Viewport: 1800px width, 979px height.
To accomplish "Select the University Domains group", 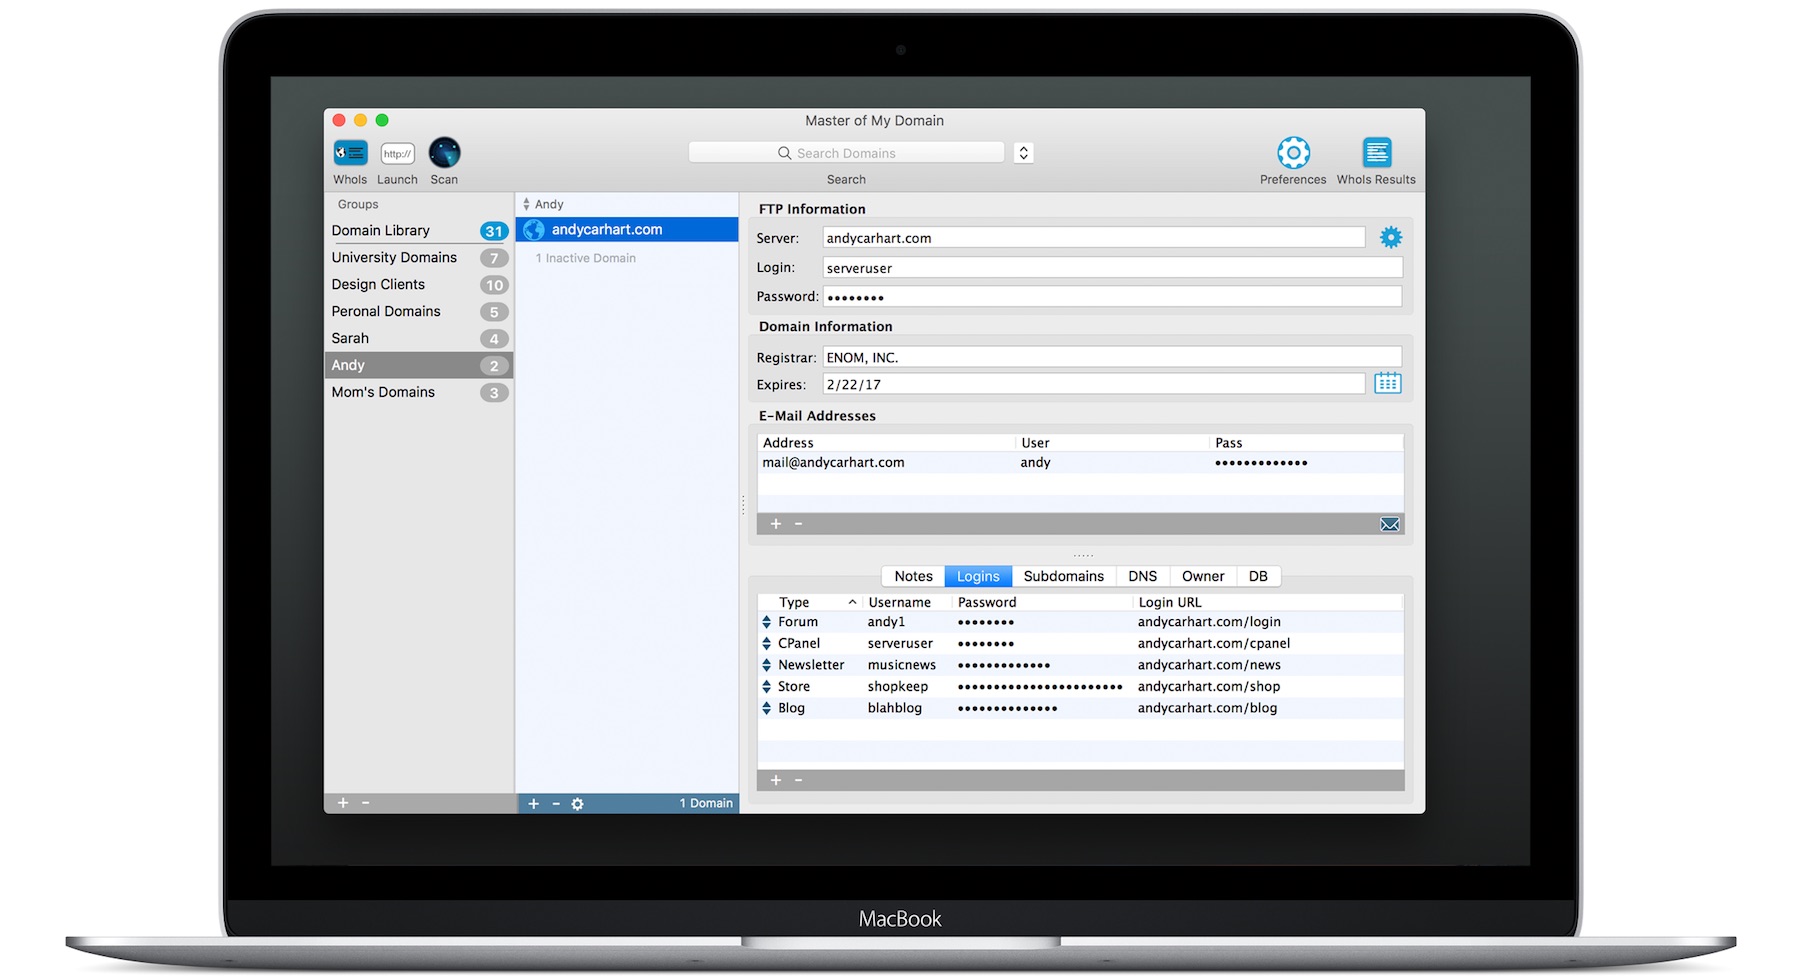I will point(419,258).
